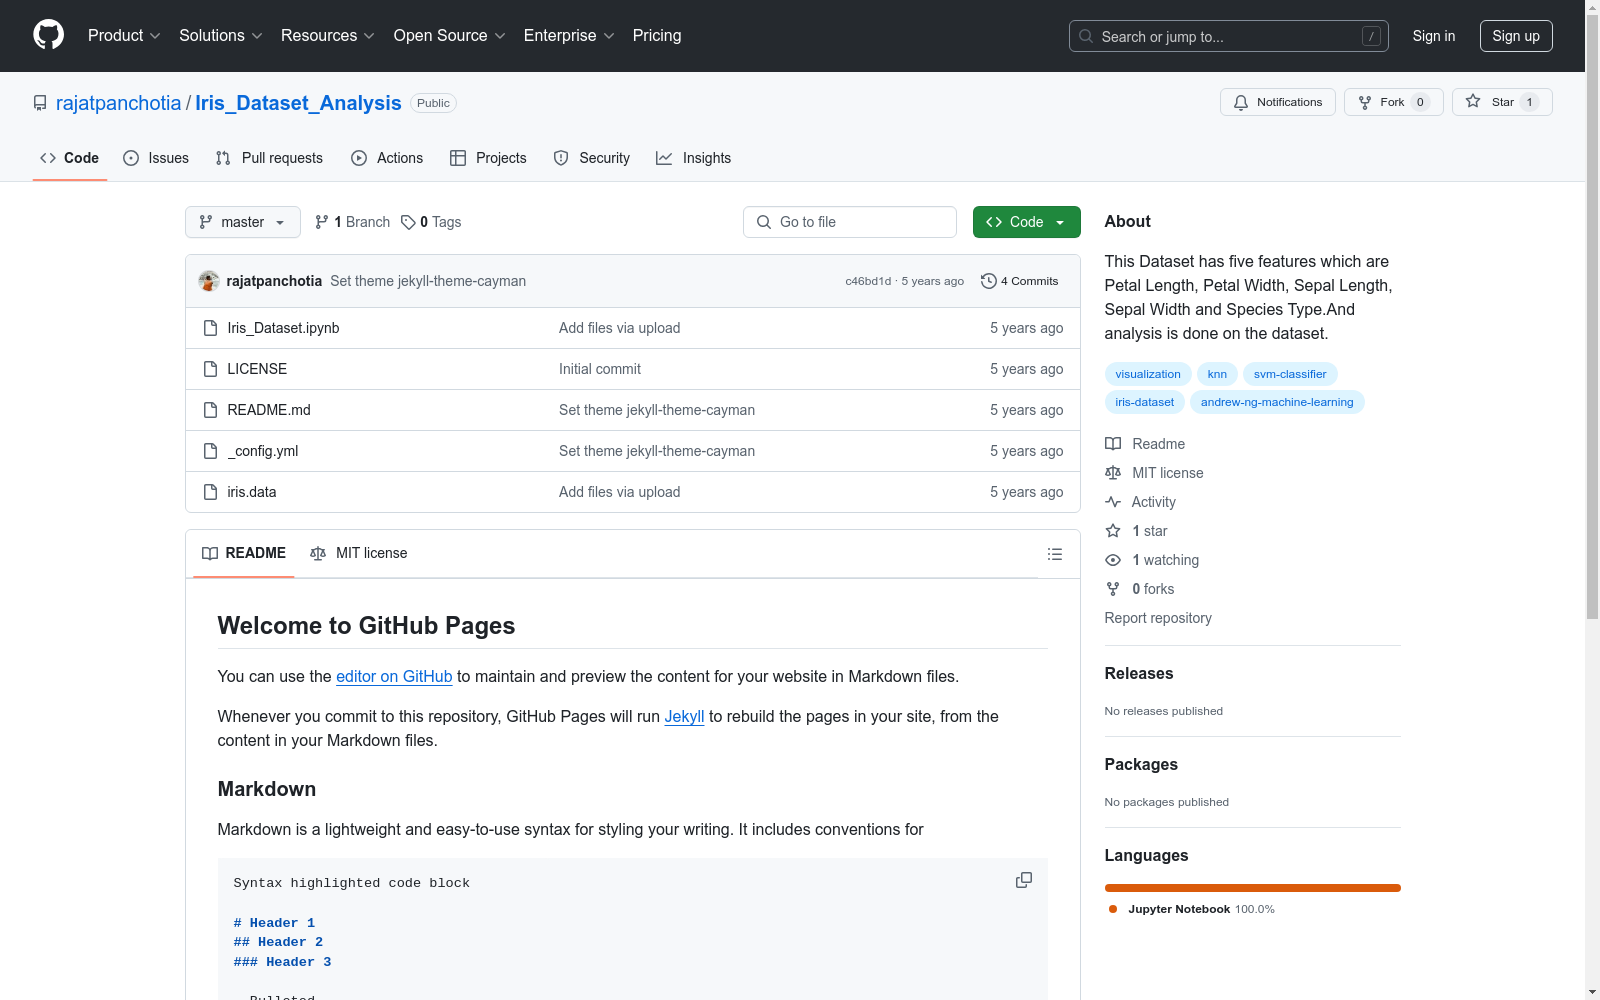The image size is (1600, 1000).
Task: Click the star icon in Star button
Action: coord(1473,101)
